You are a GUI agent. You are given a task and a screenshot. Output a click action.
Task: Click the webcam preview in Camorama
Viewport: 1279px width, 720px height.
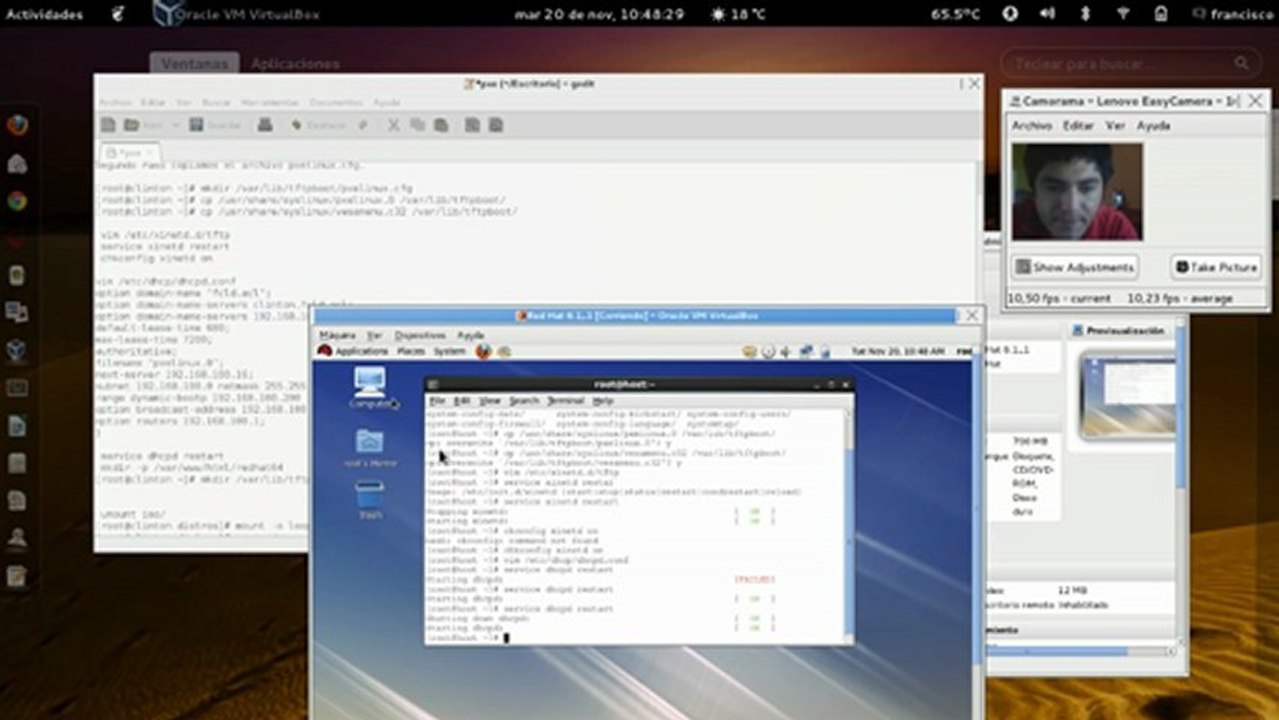[x=1077, y=191]
